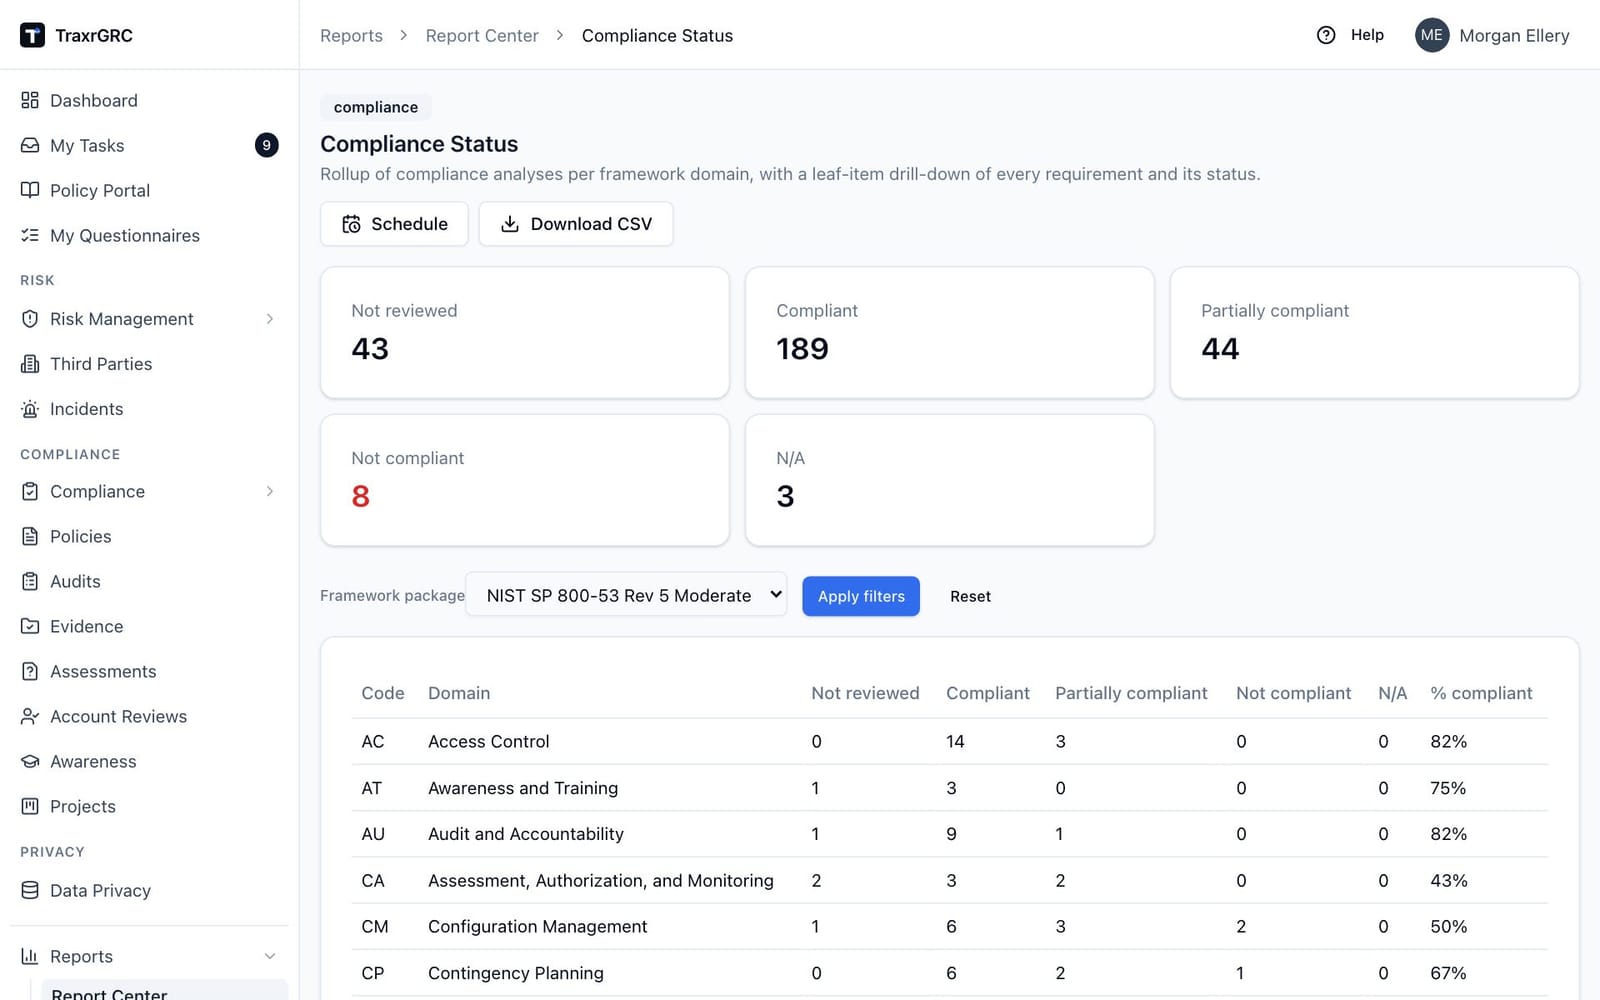Click the Reports breadcrumb link
Image resolution: width=1600 pixels, height=1000 pixels.
click(351, 35)
